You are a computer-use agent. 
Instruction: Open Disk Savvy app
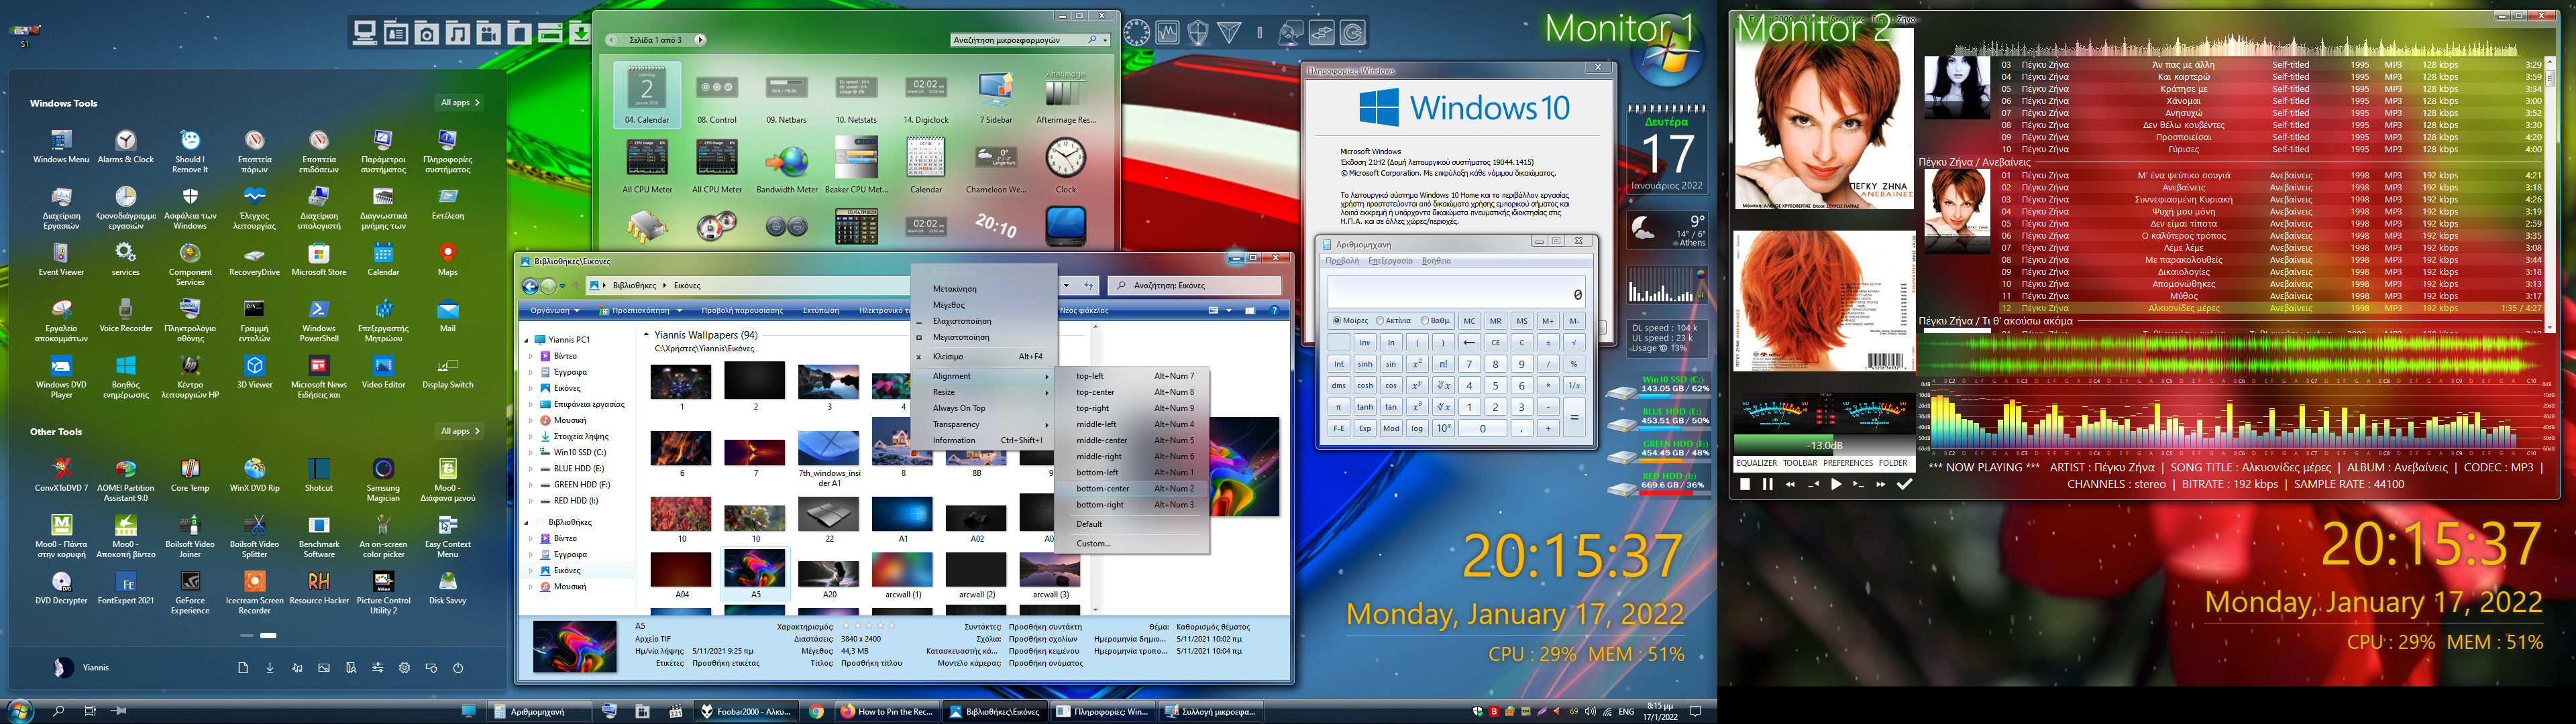tap(448, 587)
